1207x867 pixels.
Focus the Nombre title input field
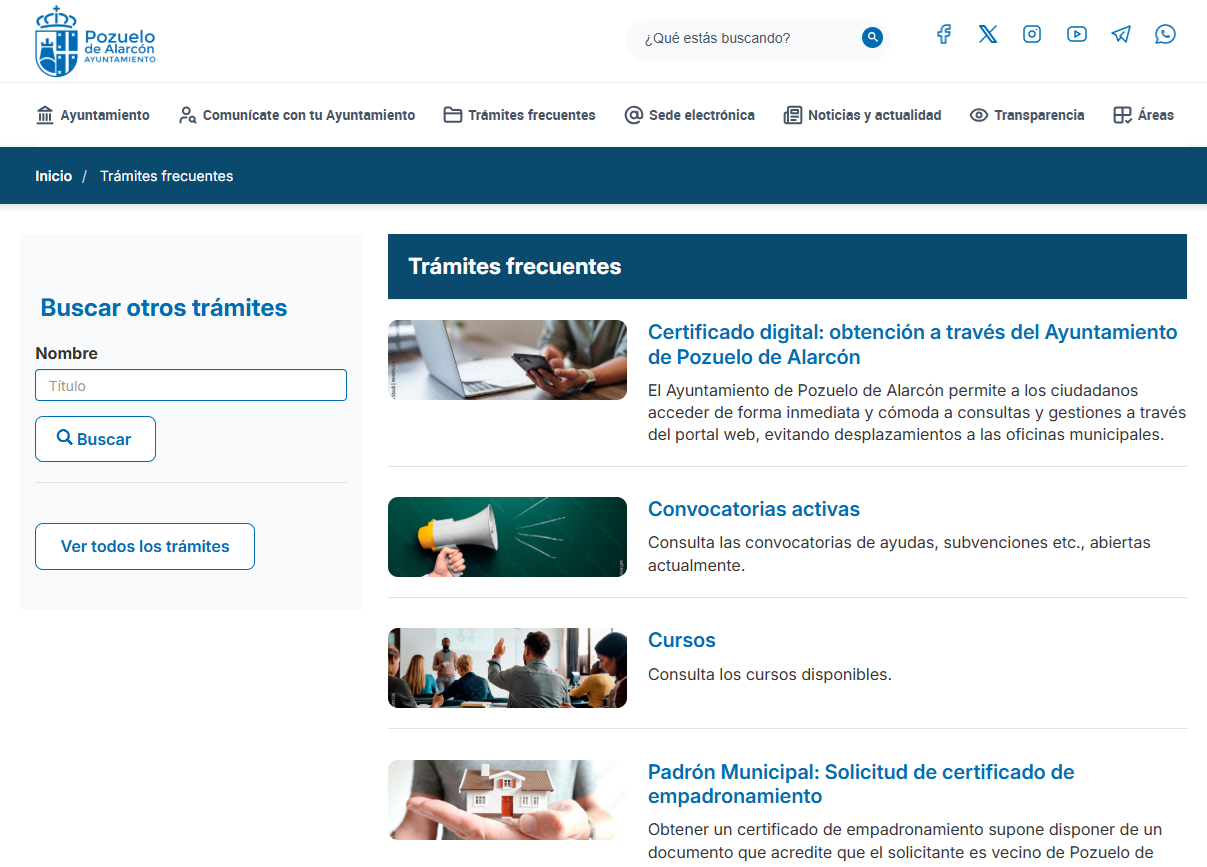coord(191,385)
